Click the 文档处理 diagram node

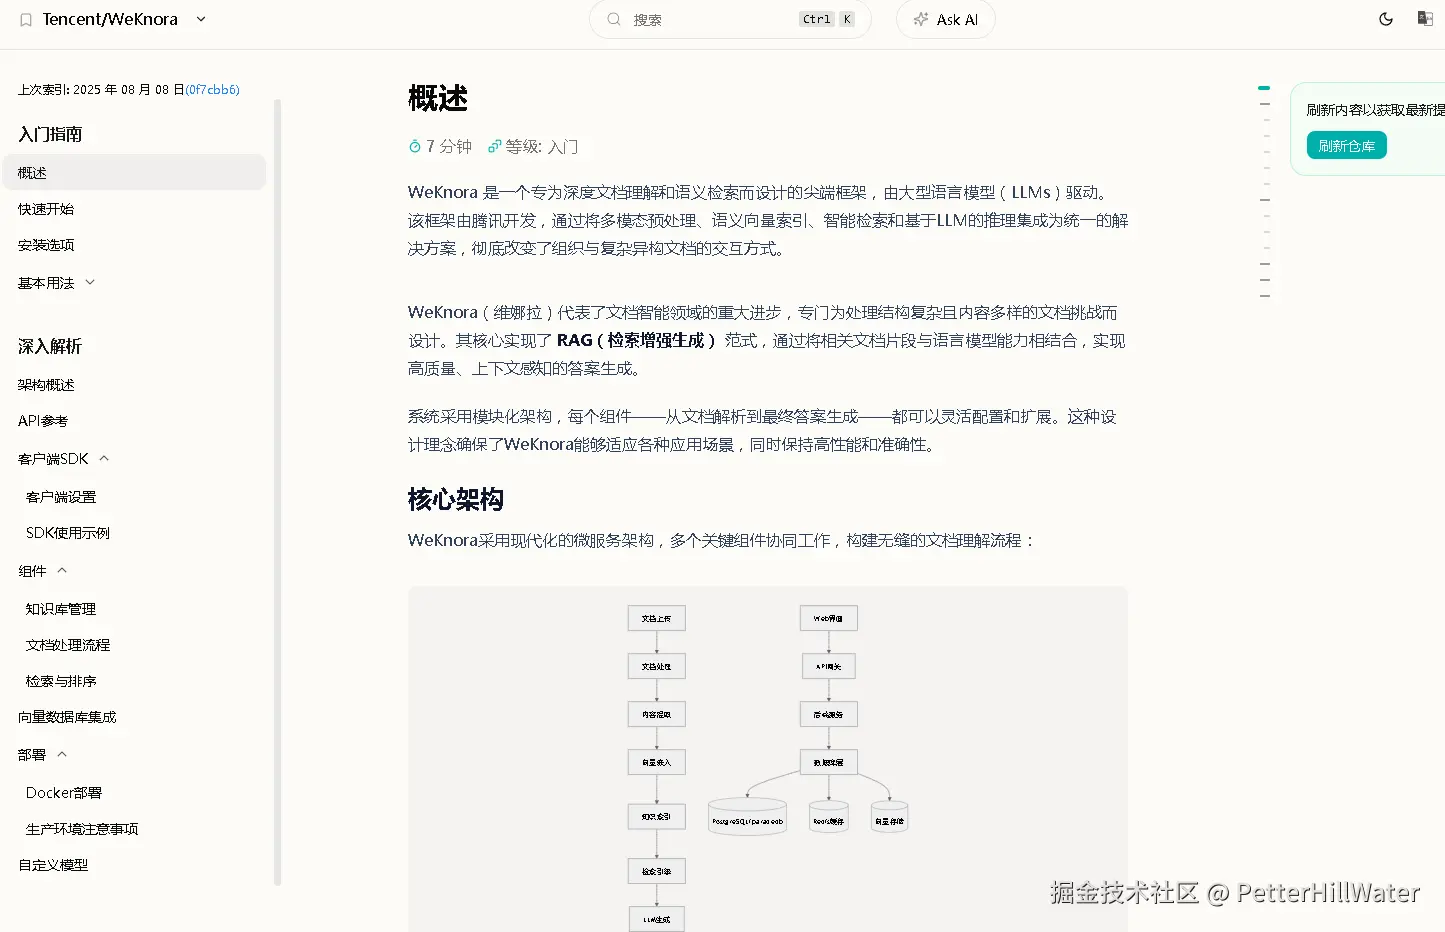657,666
